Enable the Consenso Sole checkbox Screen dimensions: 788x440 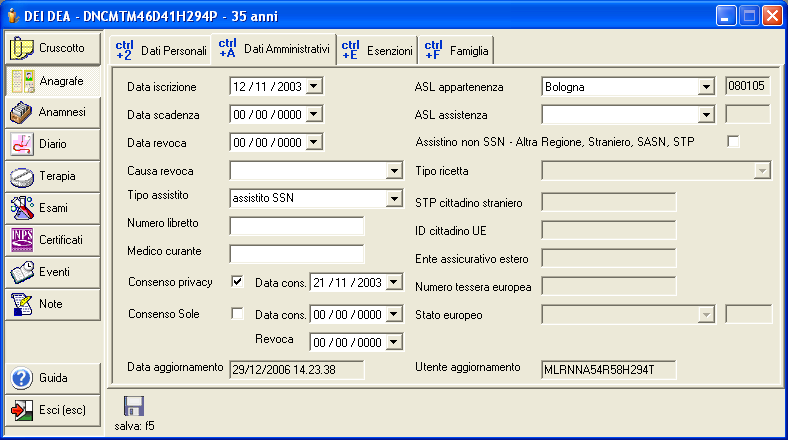237,314
